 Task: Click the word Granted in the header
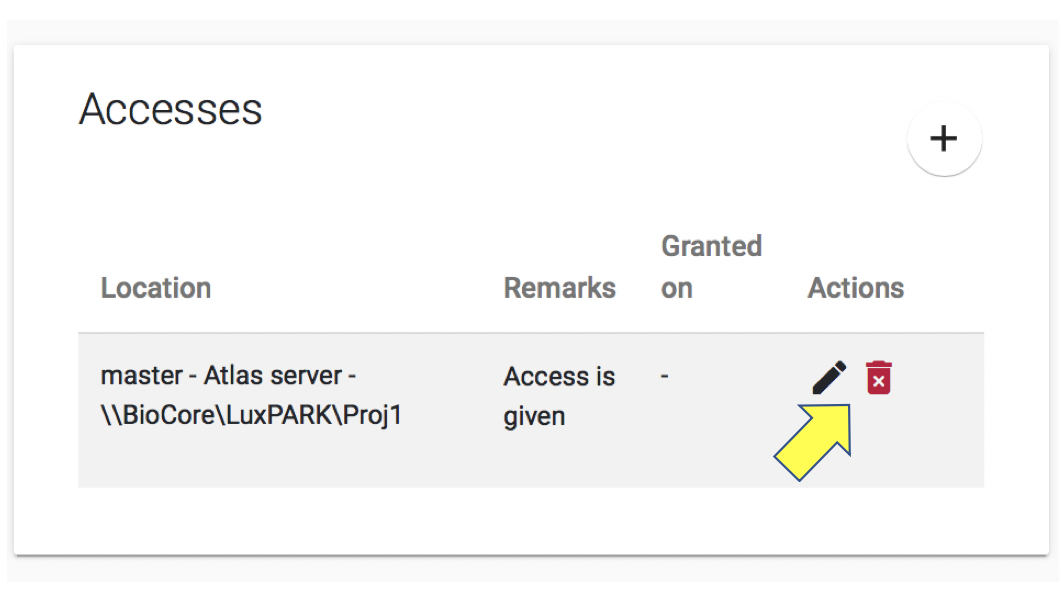711,246
